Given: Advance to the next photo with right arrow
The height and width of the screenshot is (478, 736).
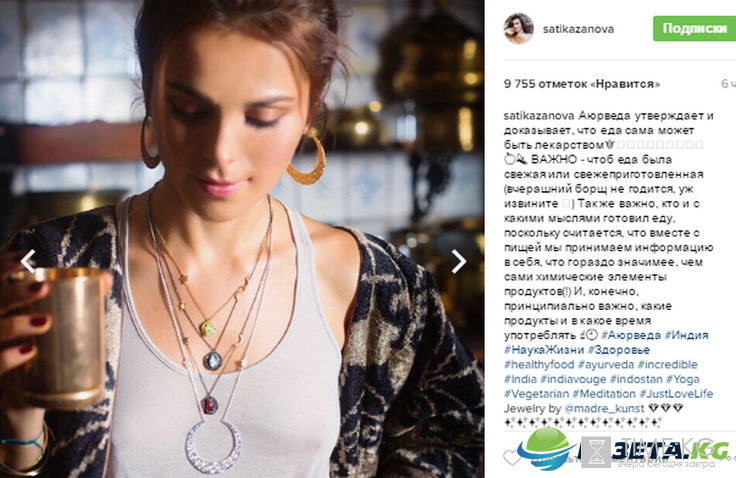Looking at the screenshot, I should coord(459,261).
